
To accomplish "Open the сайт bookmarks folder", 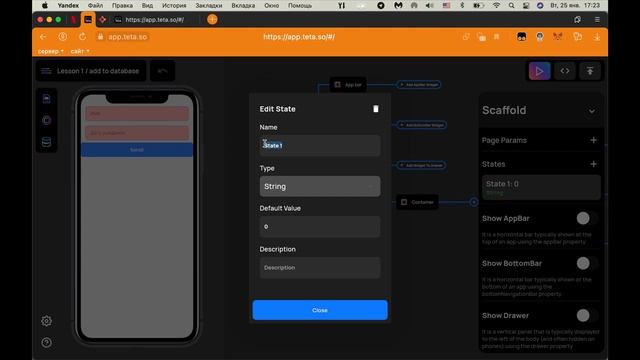I will 80,51.
